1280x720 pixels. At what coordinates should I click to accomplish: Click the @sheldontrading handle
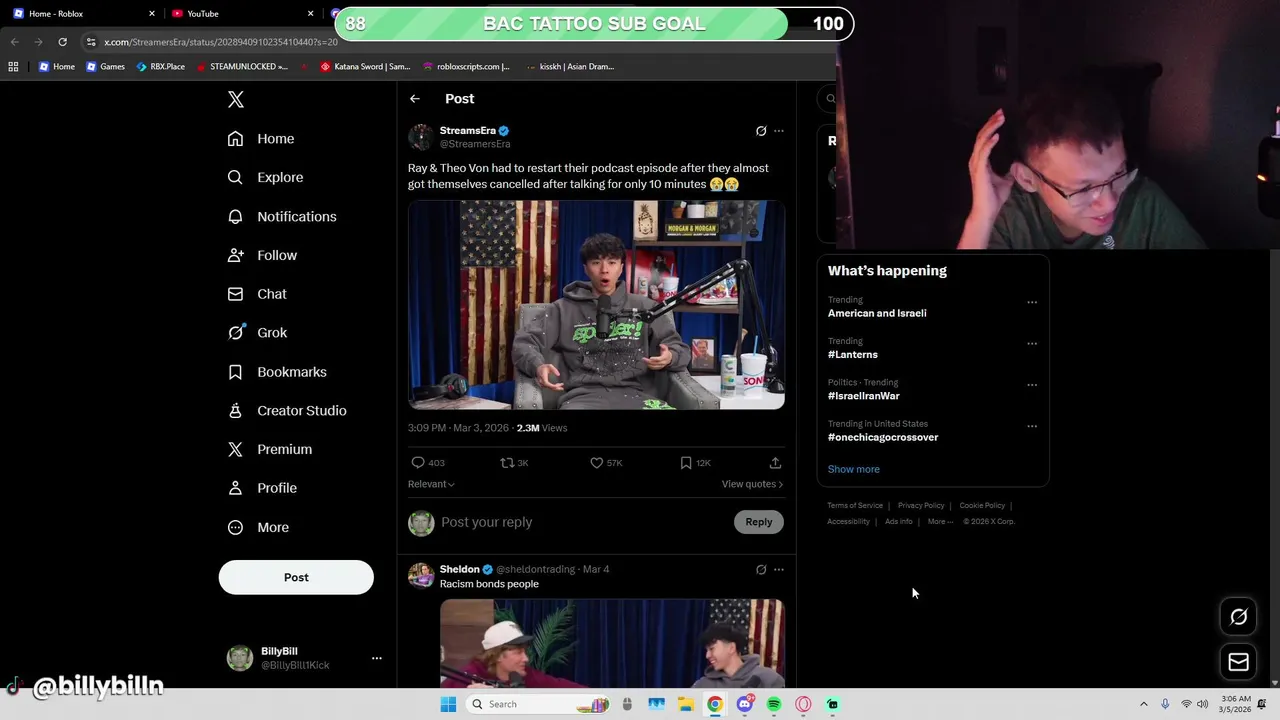coord(536,569)
